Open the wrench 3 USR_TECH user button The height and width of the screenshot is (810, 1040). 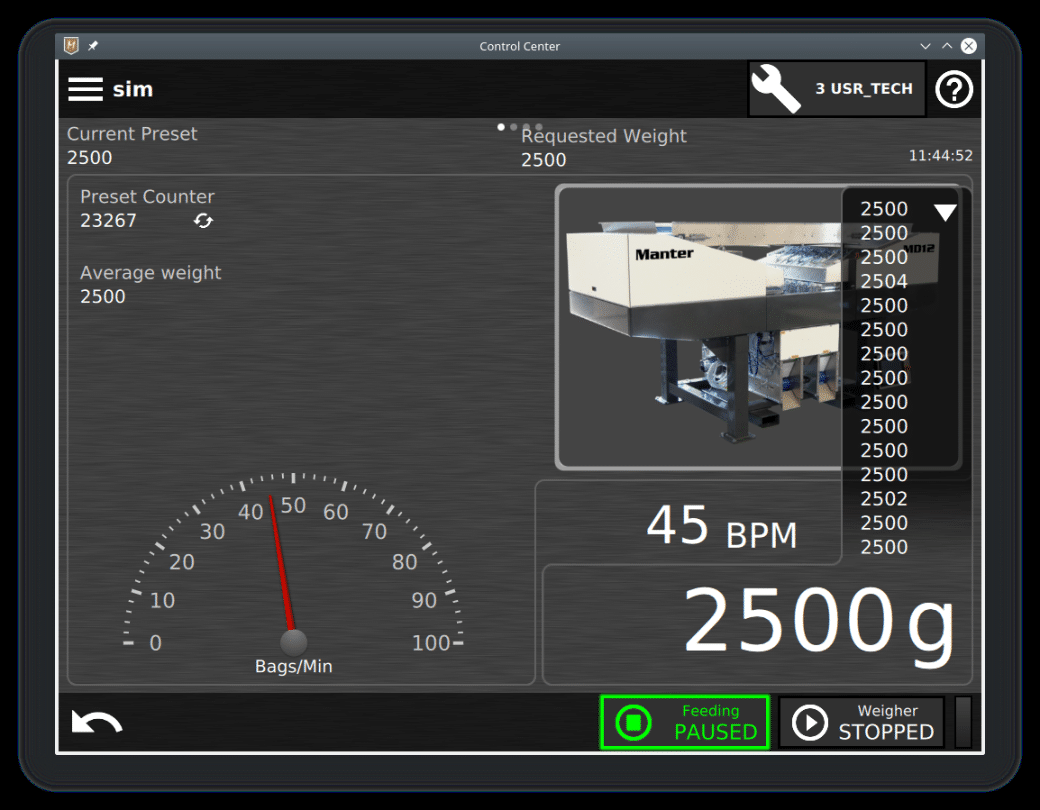[x=837, y=89]
